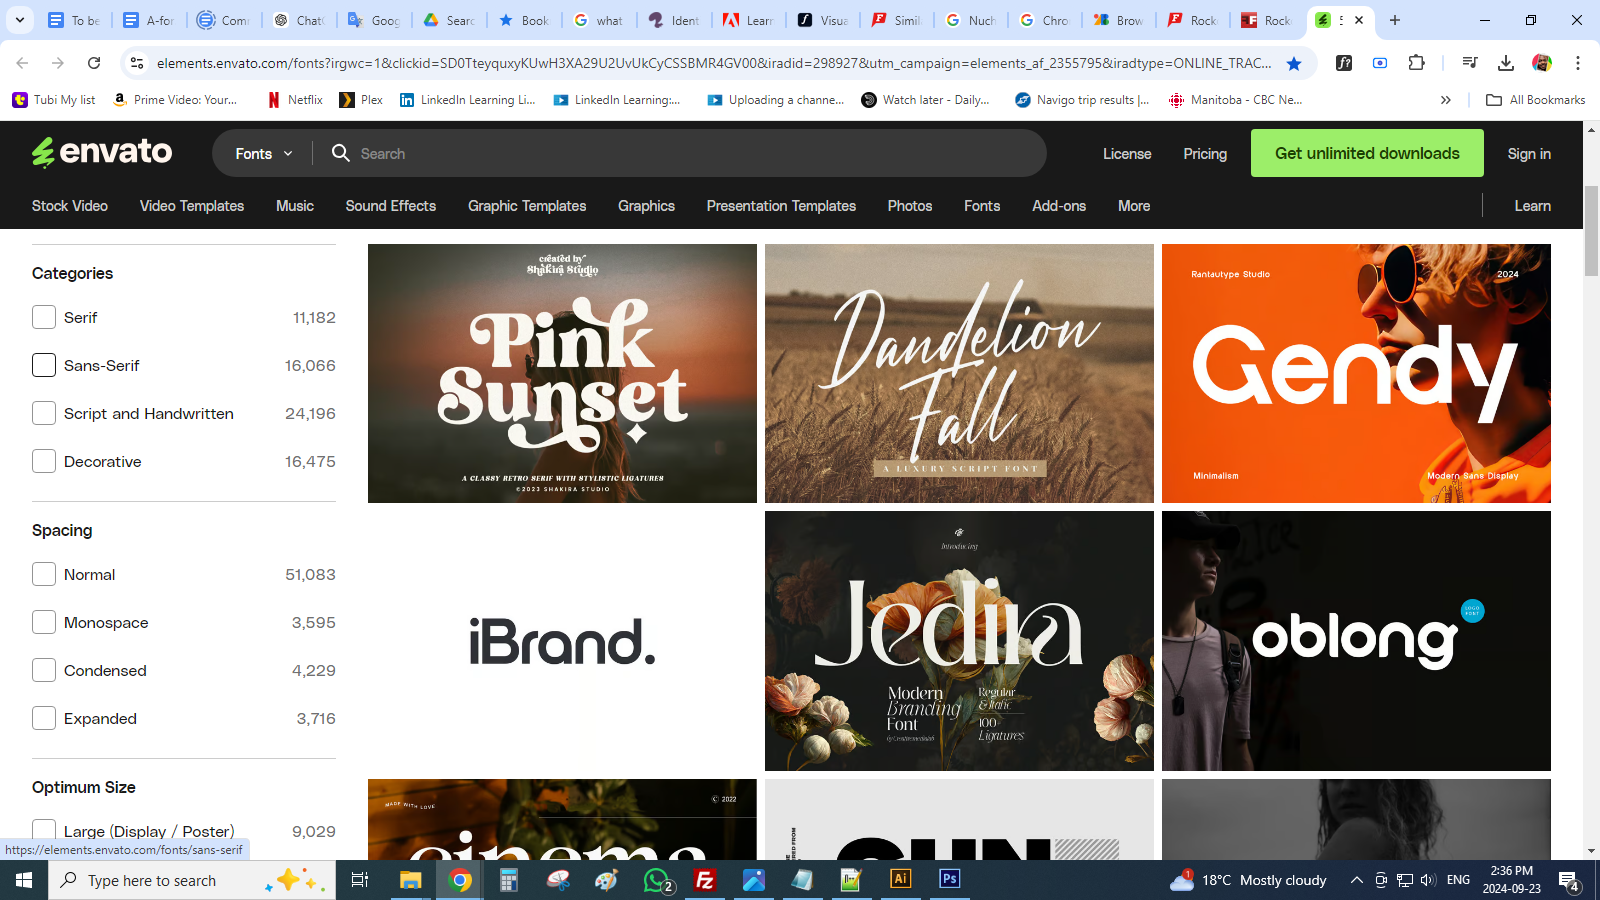The image size is (1600, 900).
Task: Expand the hidden bookmarks overflow chevron
Action: [x=1445, y=100]
